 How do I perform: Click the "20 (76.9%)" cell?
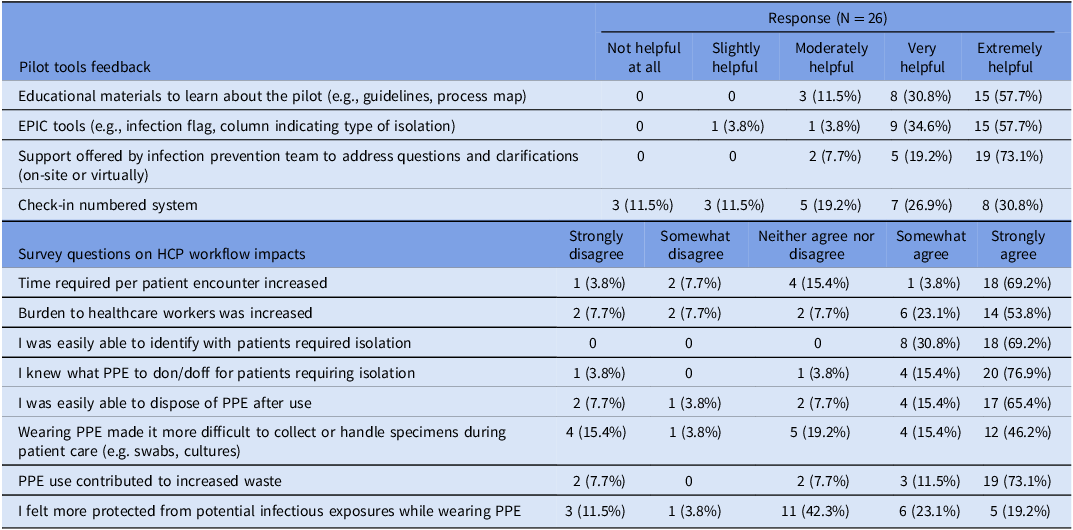(1016, 373)
